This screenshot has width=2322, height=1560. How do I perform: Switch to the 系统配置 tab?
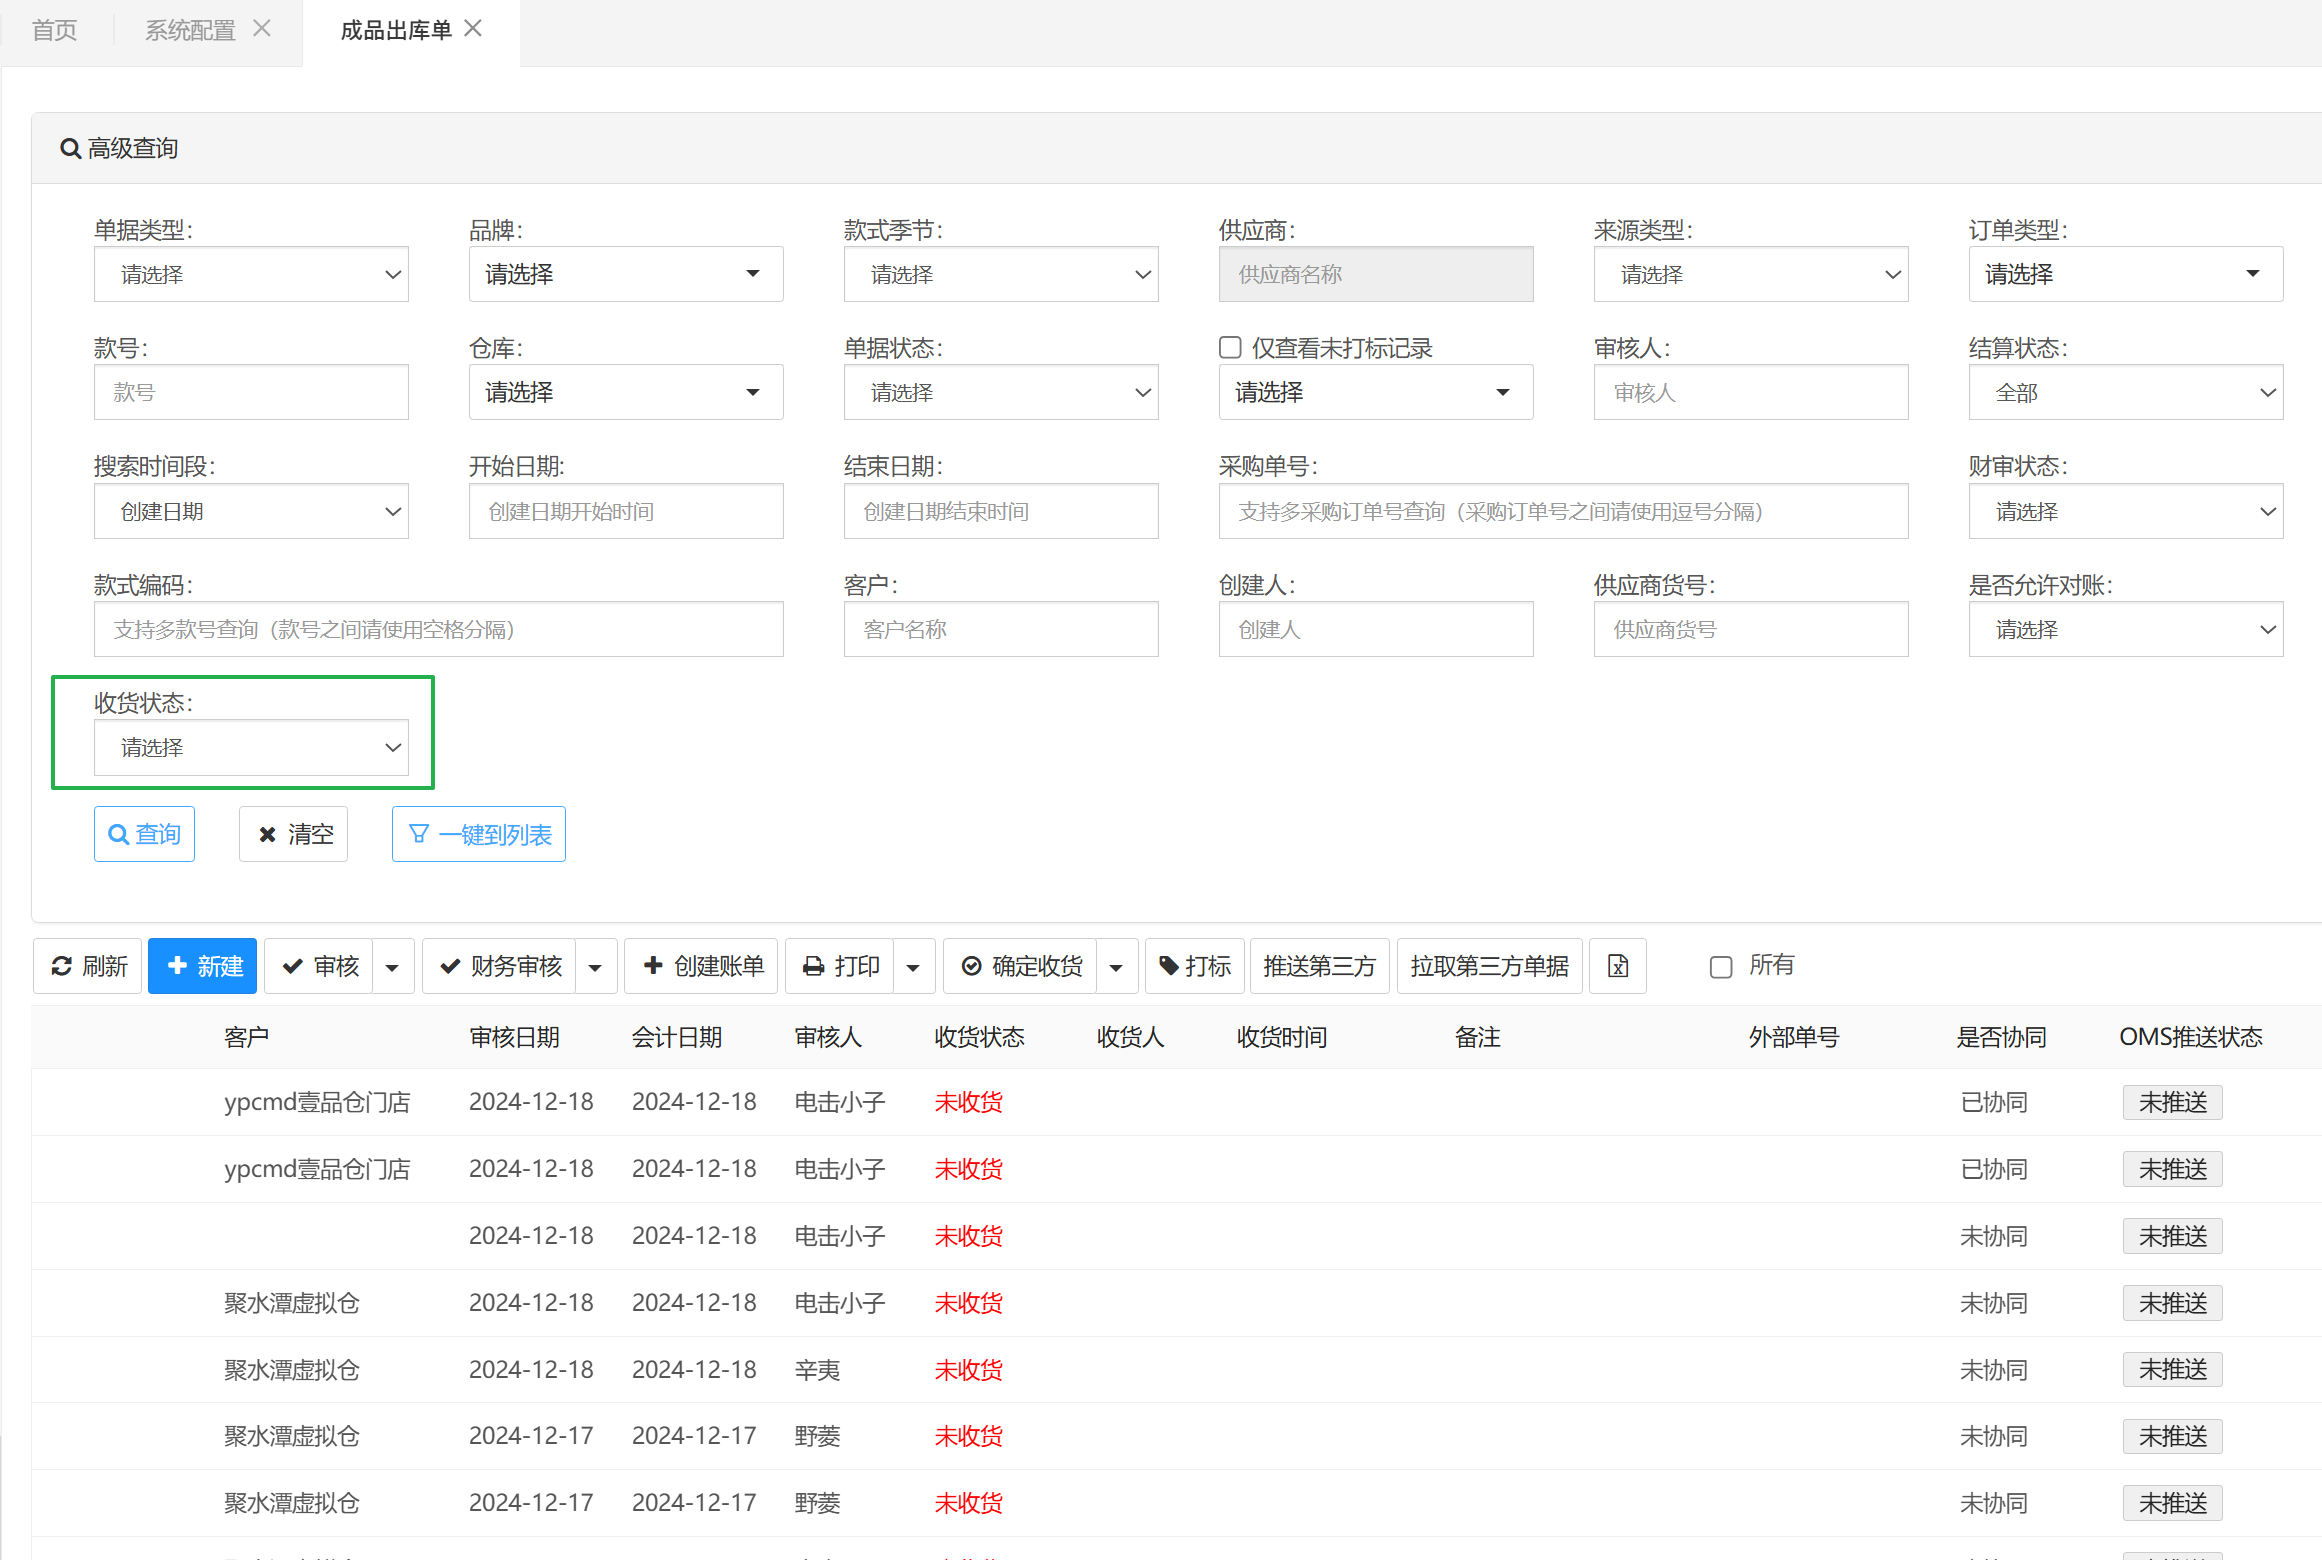(189, 30)
